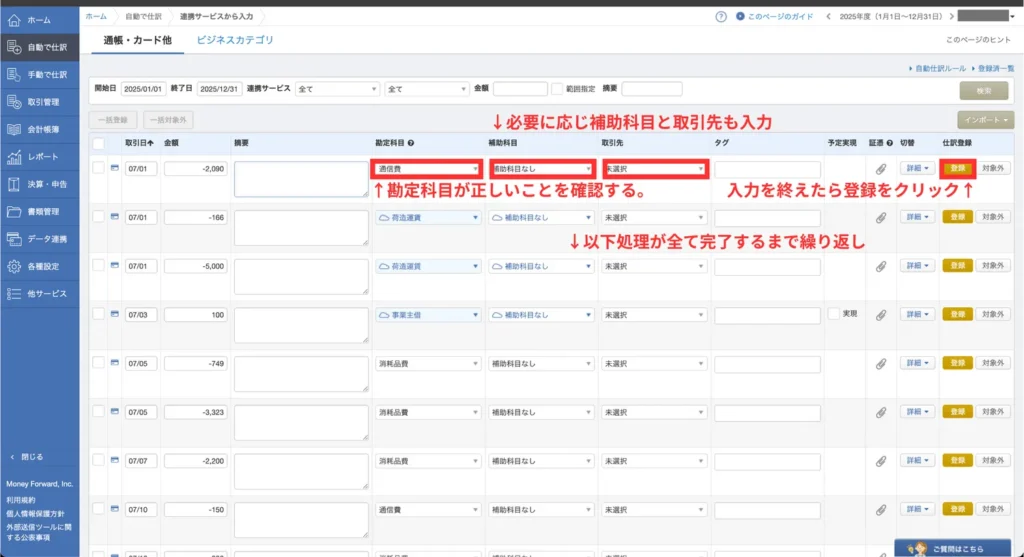This screenshot has width=1024, height=557.
Task: Open the レポート chart icon in sidebar
Action: 14,157
